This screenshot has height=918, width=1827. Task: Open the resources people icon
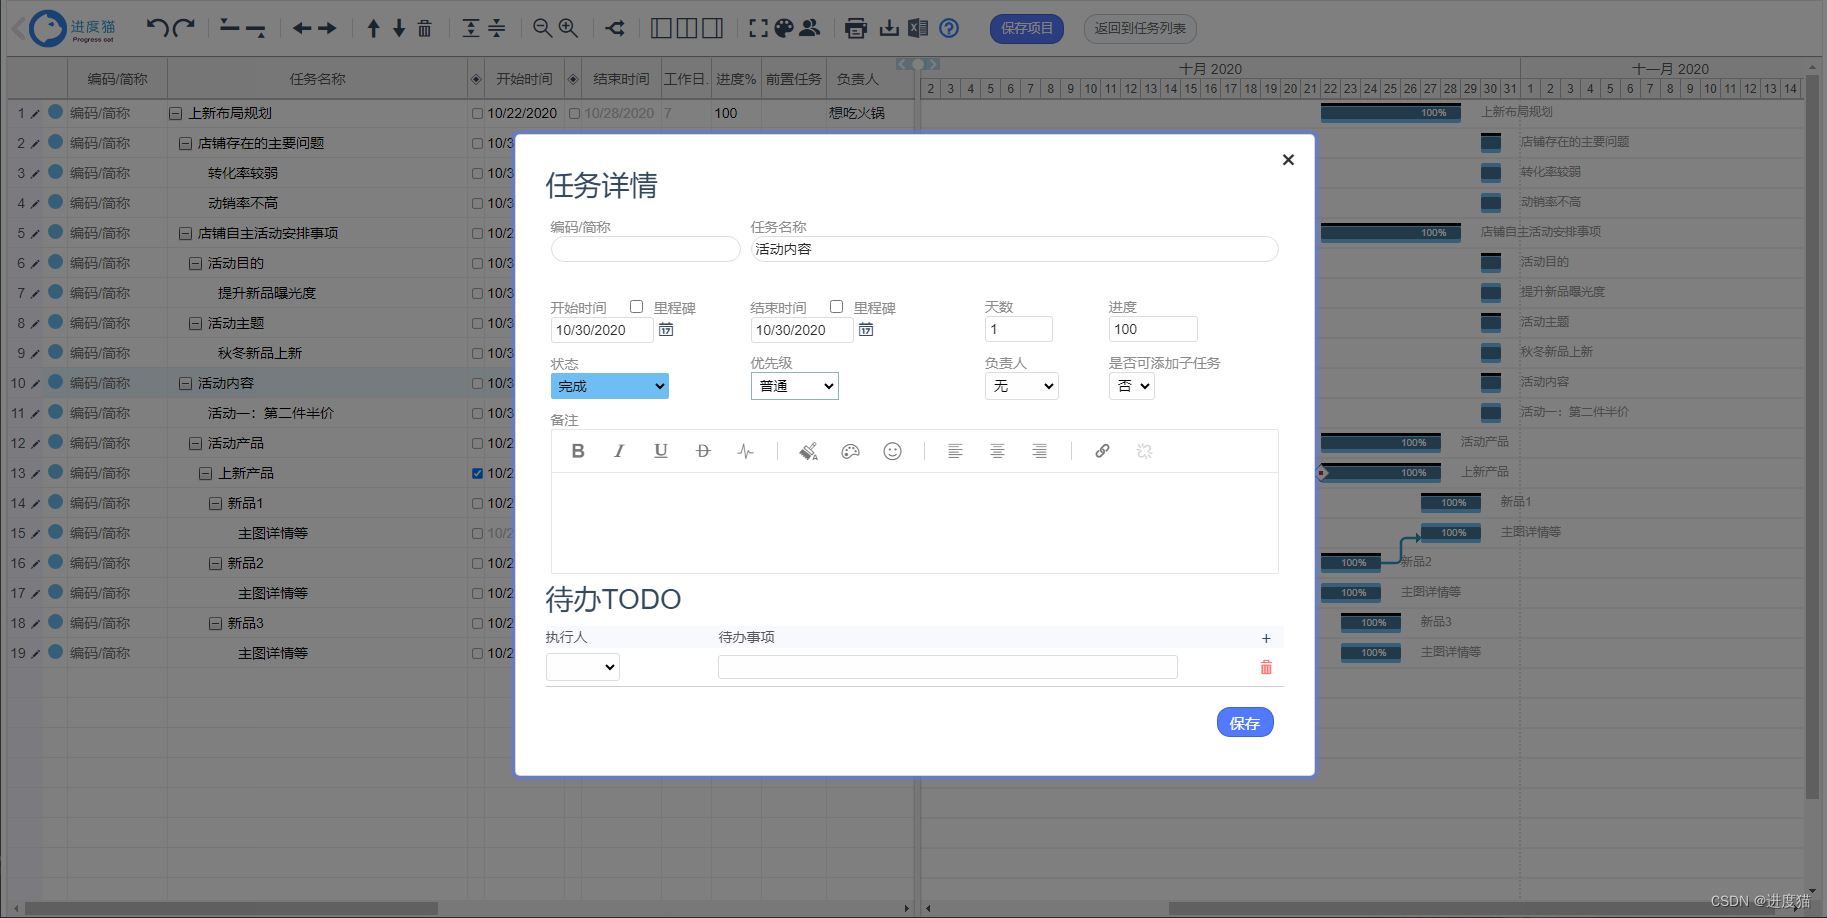click(x=810, y=28)
